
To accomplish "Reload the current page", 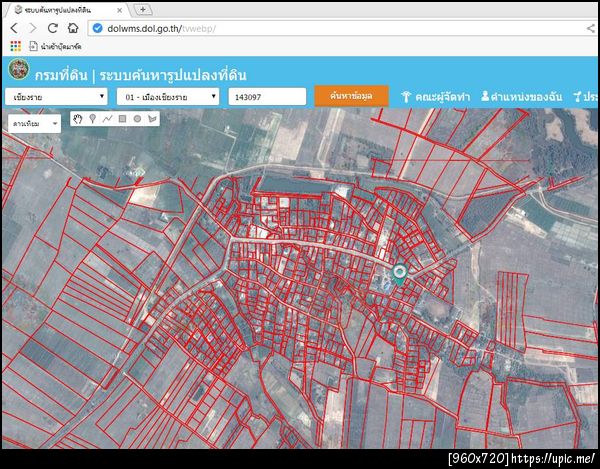I will pos(52,28).
